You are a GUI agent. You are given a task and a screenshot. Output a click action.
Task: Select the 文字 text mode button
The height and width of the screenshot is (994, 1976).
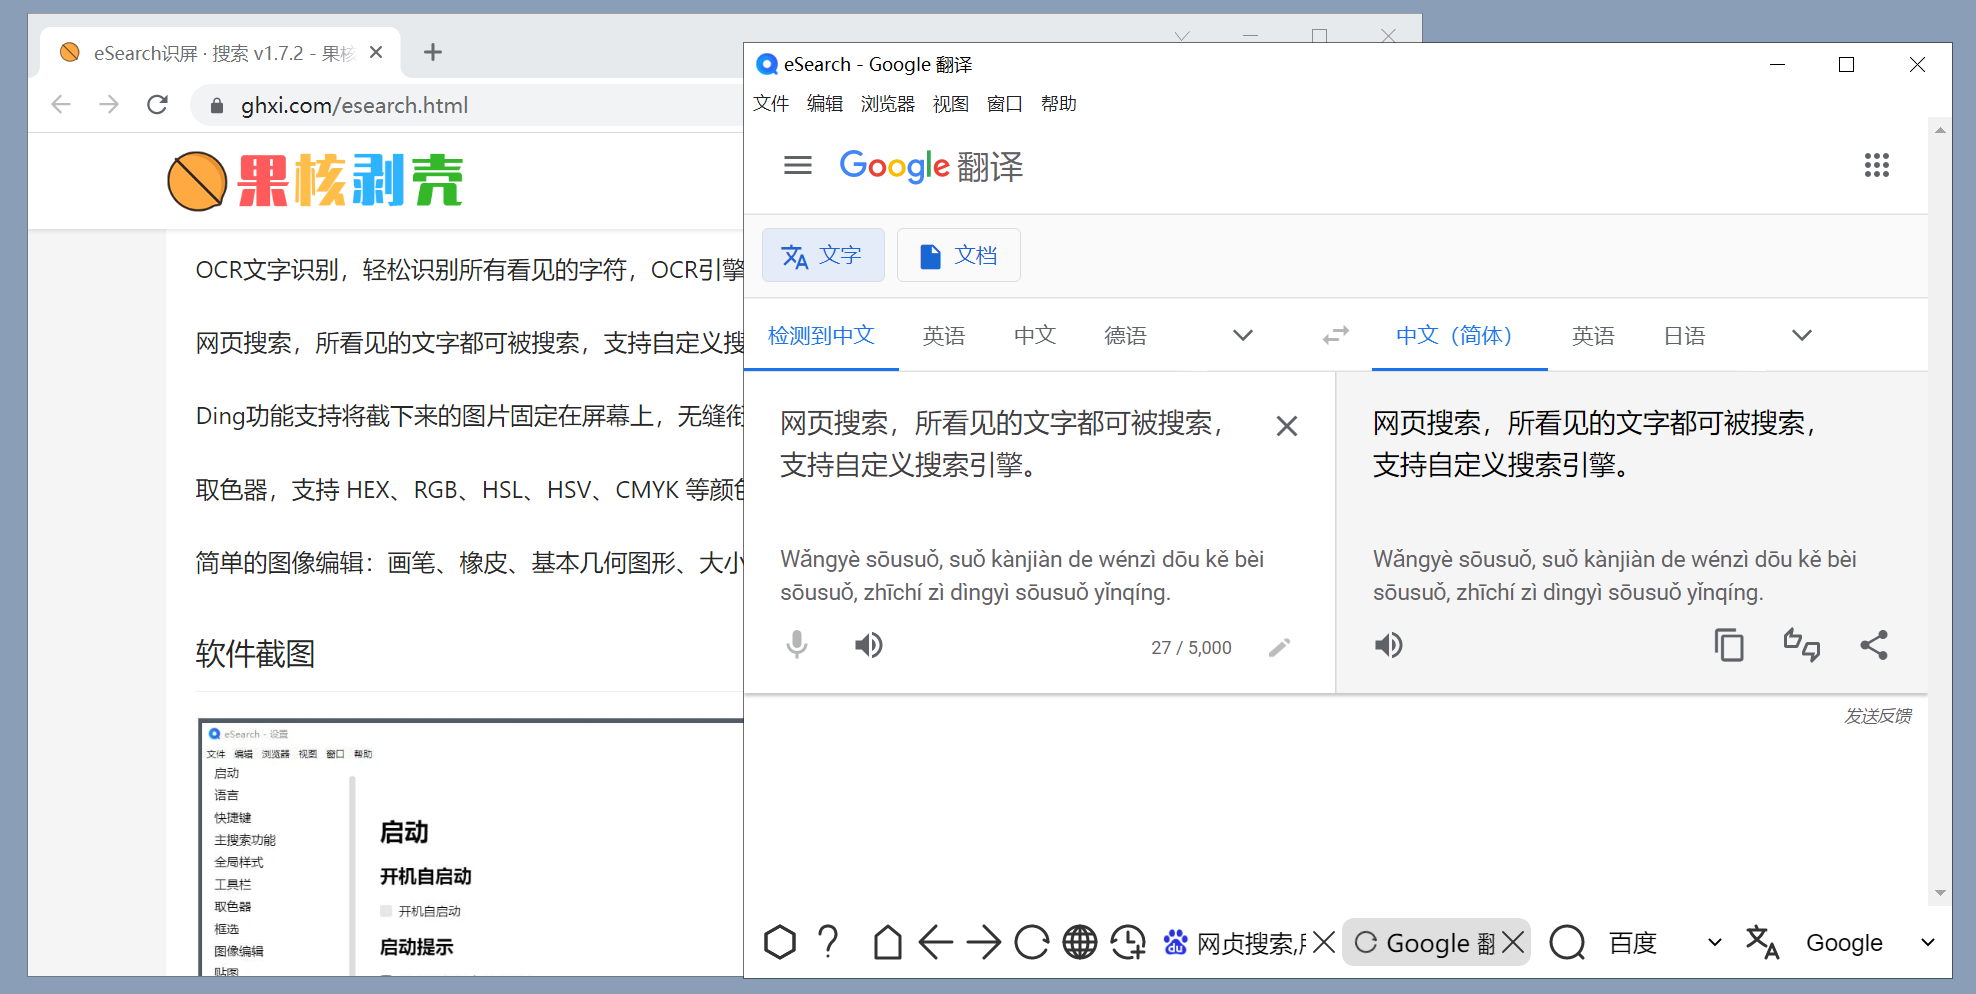click(x=823, y=255)
